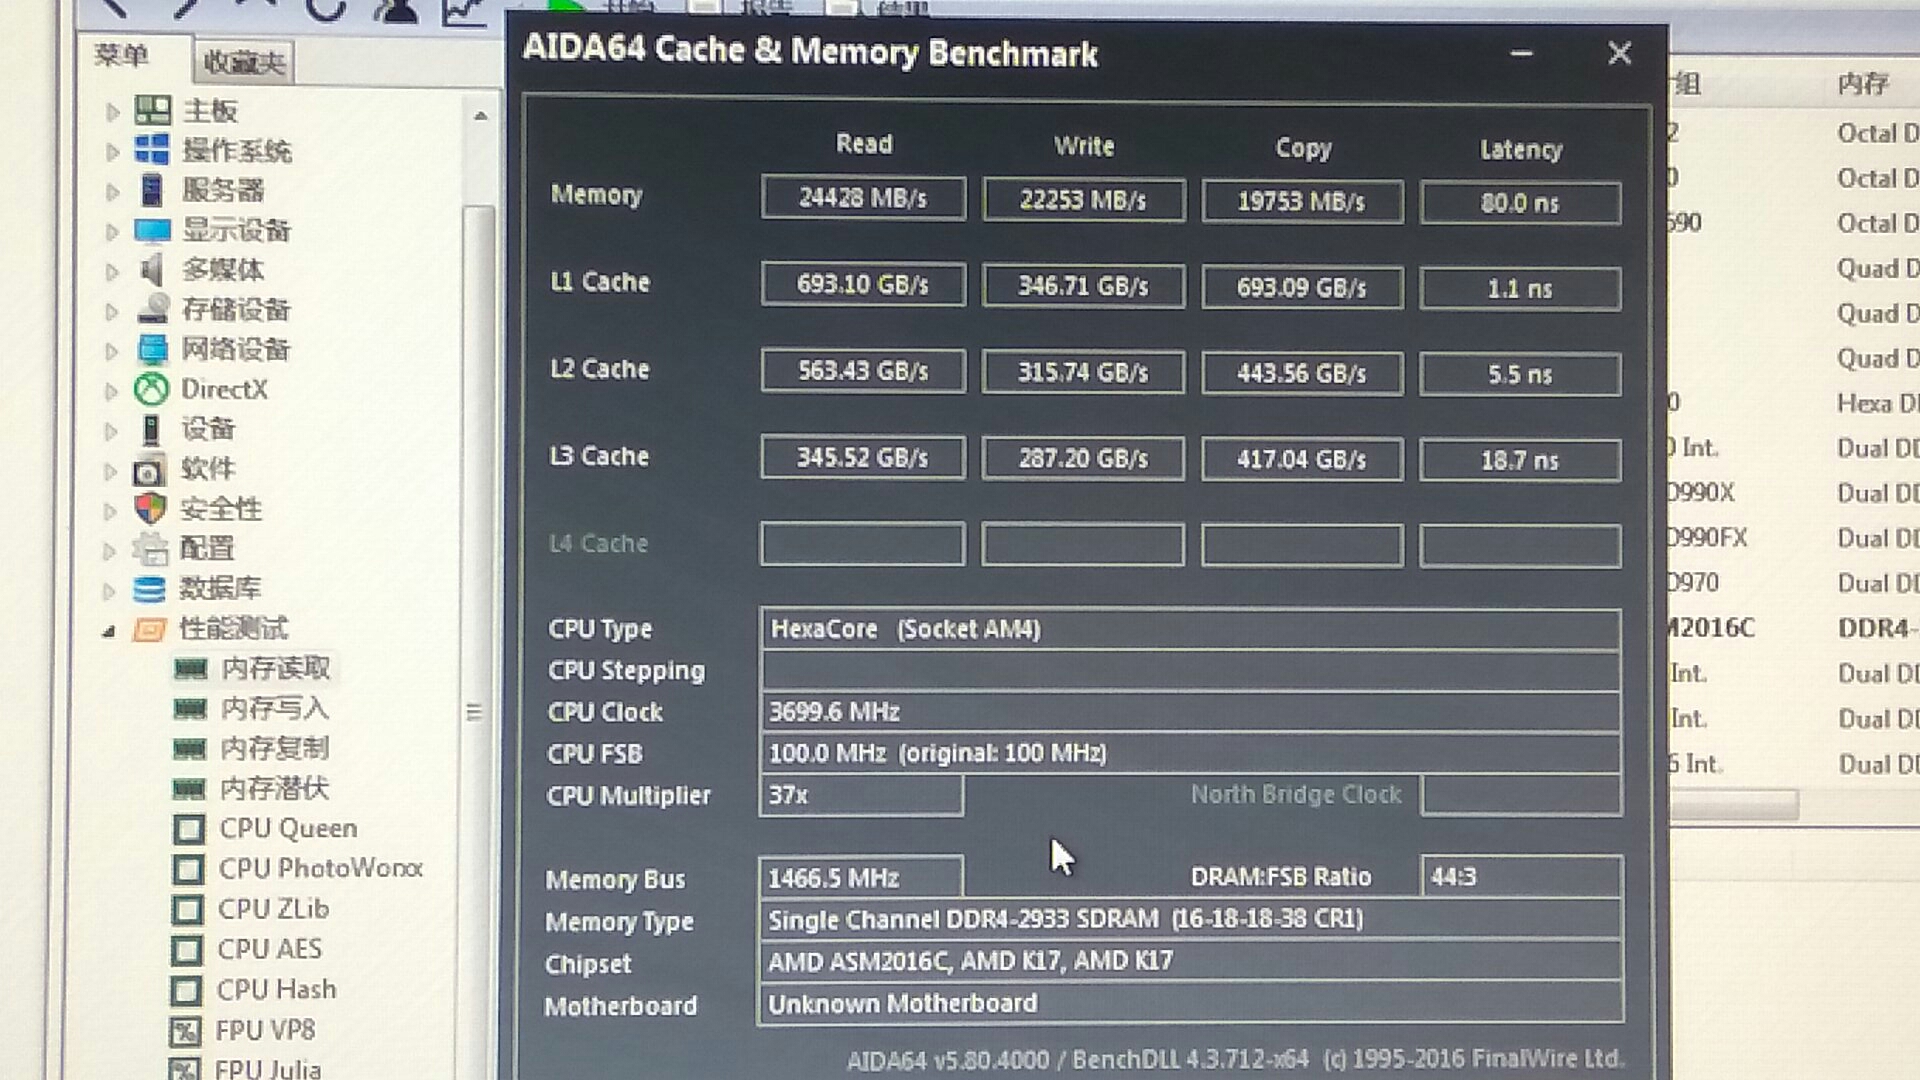This screenshot has width=1920, height=1080.
Task: Click the 内存潜伏 memory chip icon
Action: tap(189, 789)
